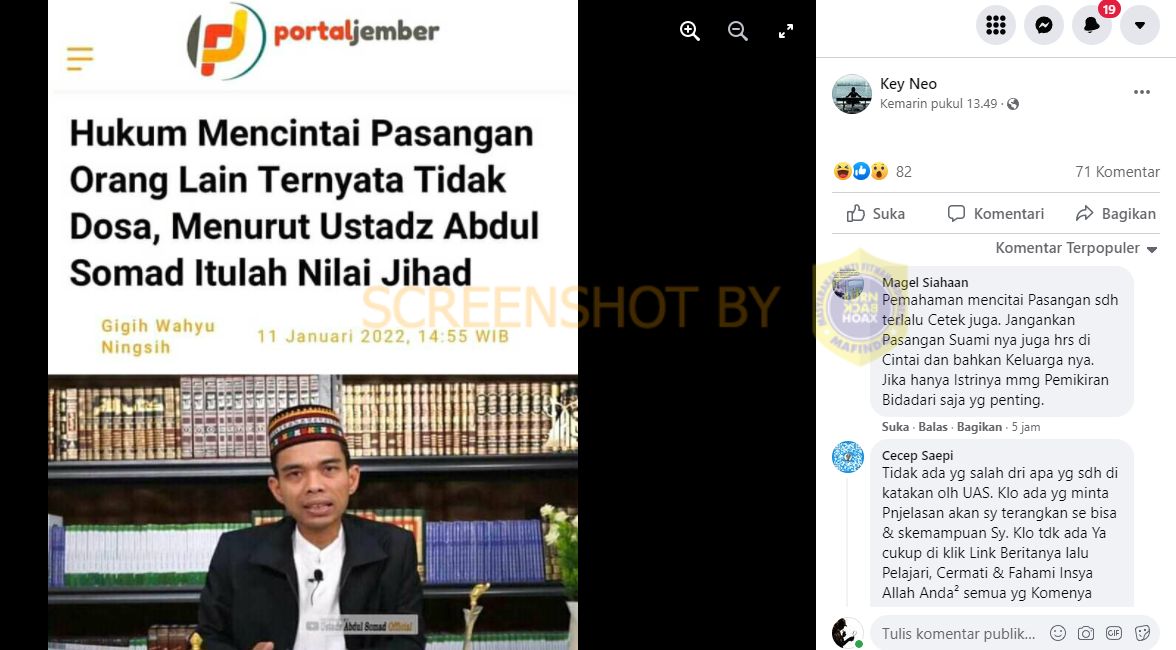This screenshot has height=650, width=1176.
Task: Click Komentari to comment
Action: 995,214
